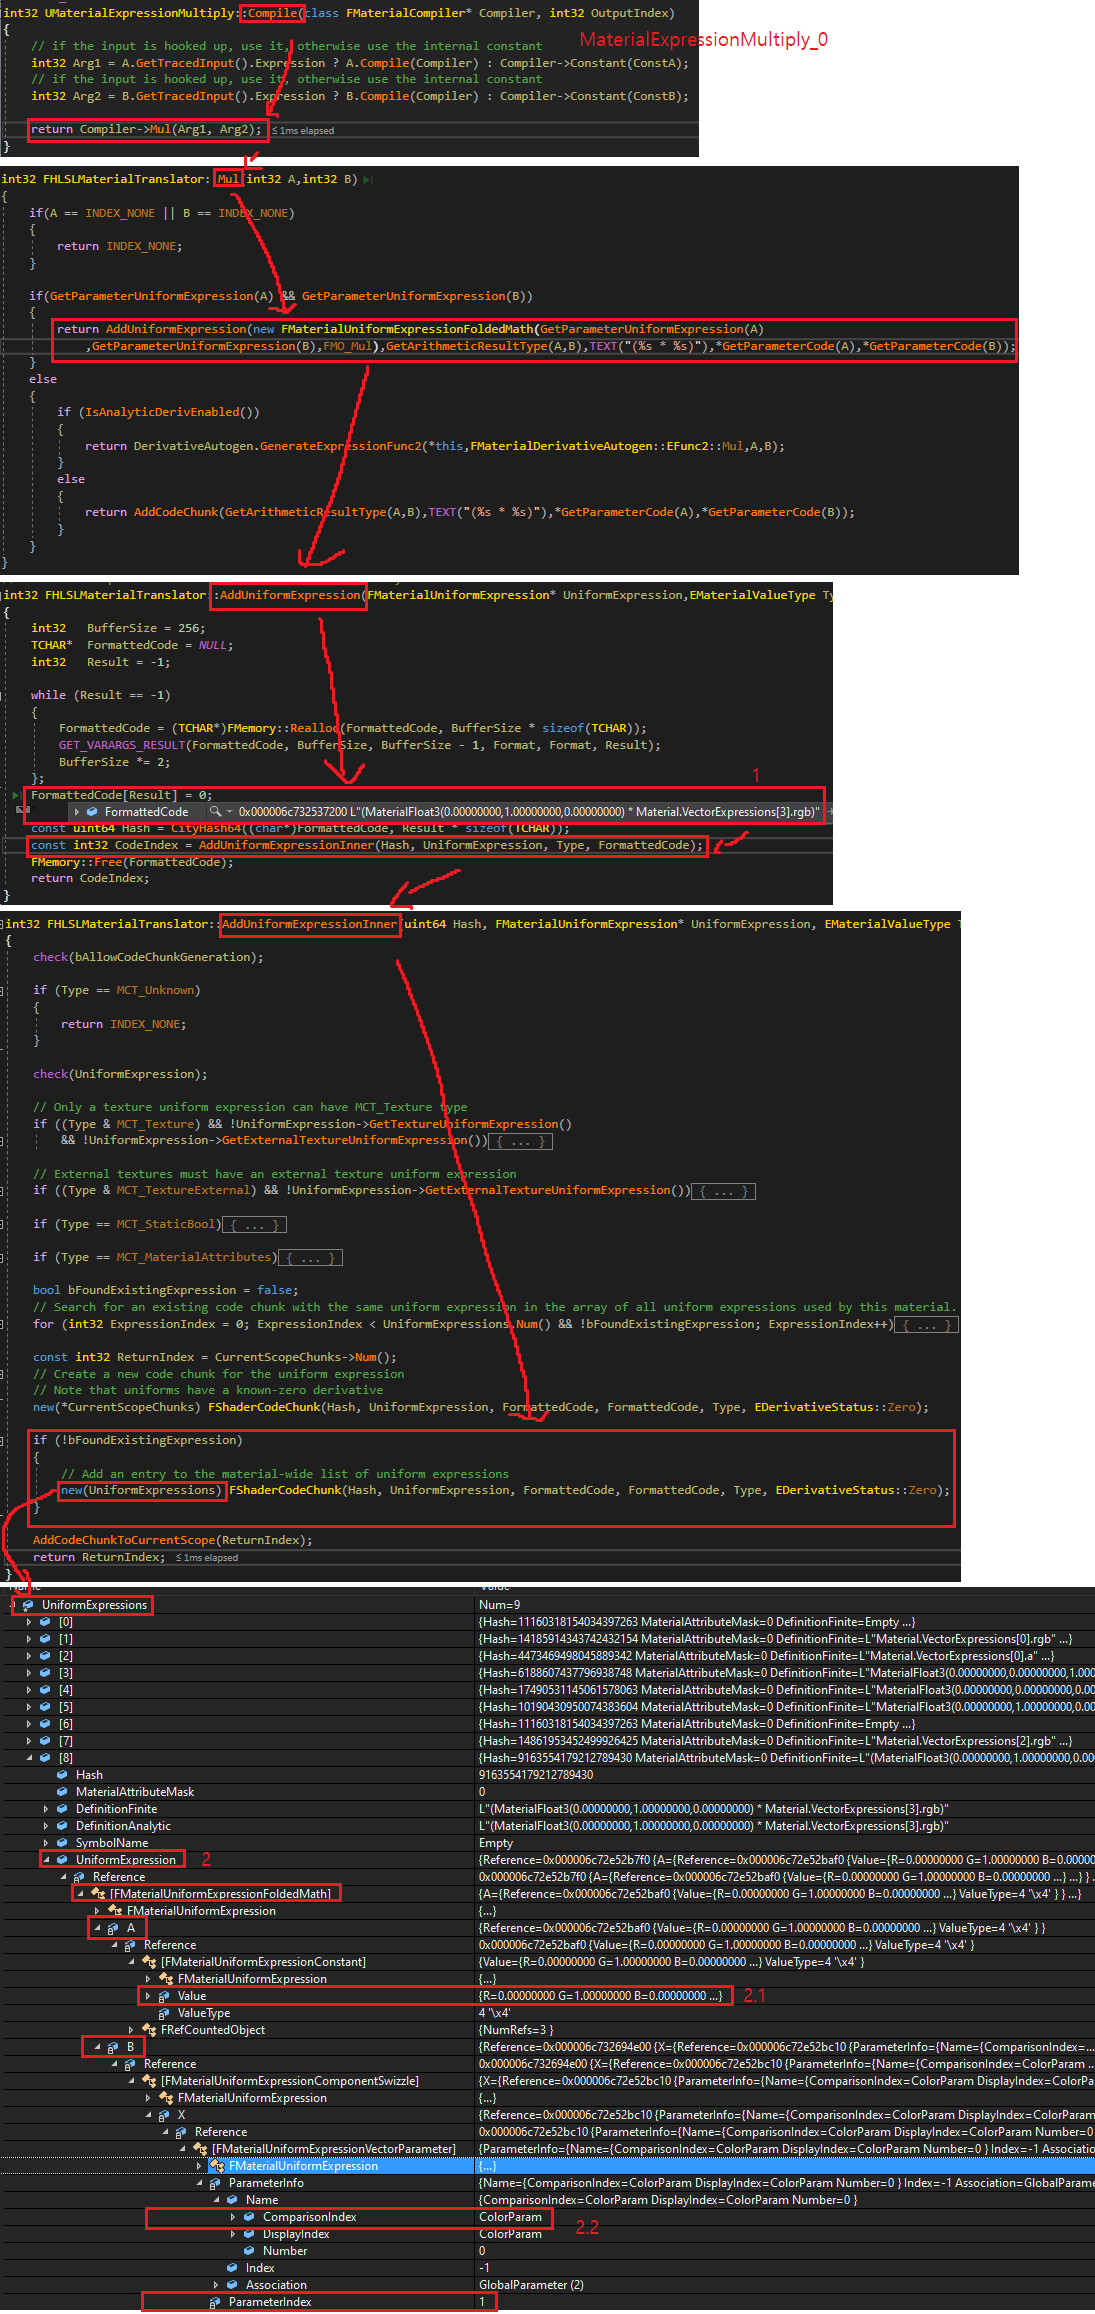Click '≤ 1ms elapsed' PerfTip after return ReturnIndex
The height and width of the screenshot is (2314, 1095).
click(x=207, y=1558)
